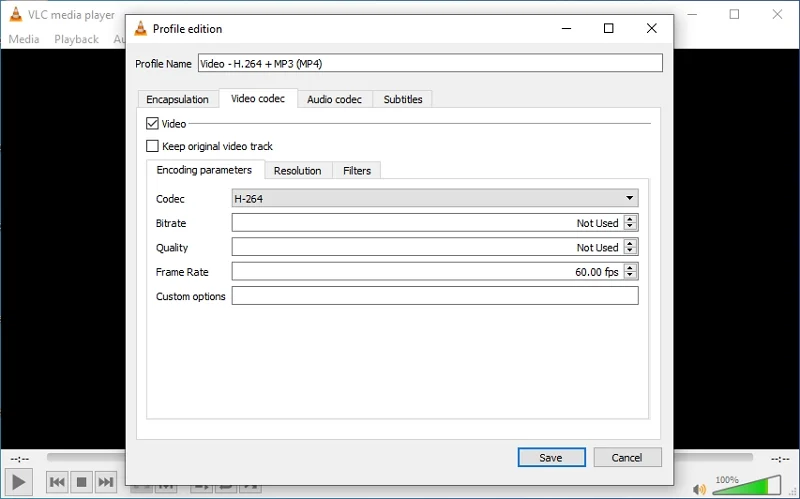
Task: Switch to the Encapsulation tab
Action: coord(178,99)
